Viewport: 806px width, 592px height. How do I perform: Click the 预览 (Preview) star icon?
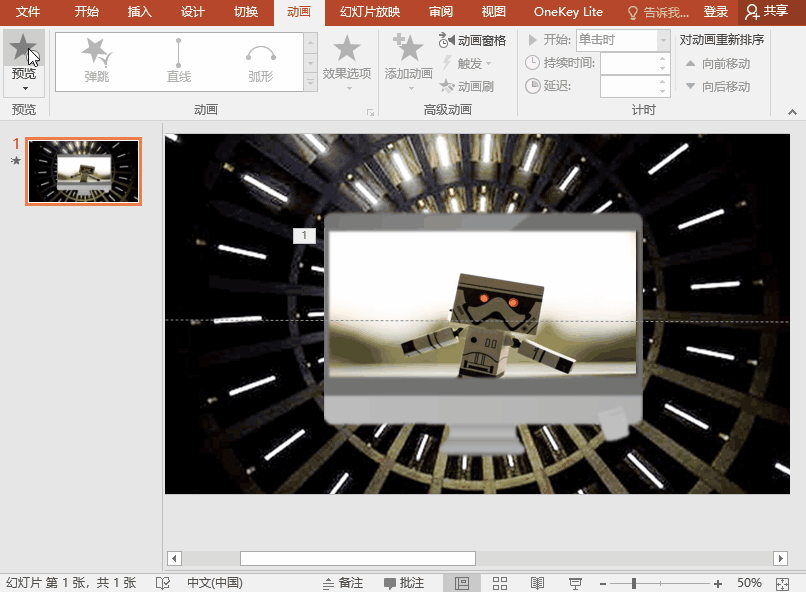pyautogui.click(x=23, y=47)
